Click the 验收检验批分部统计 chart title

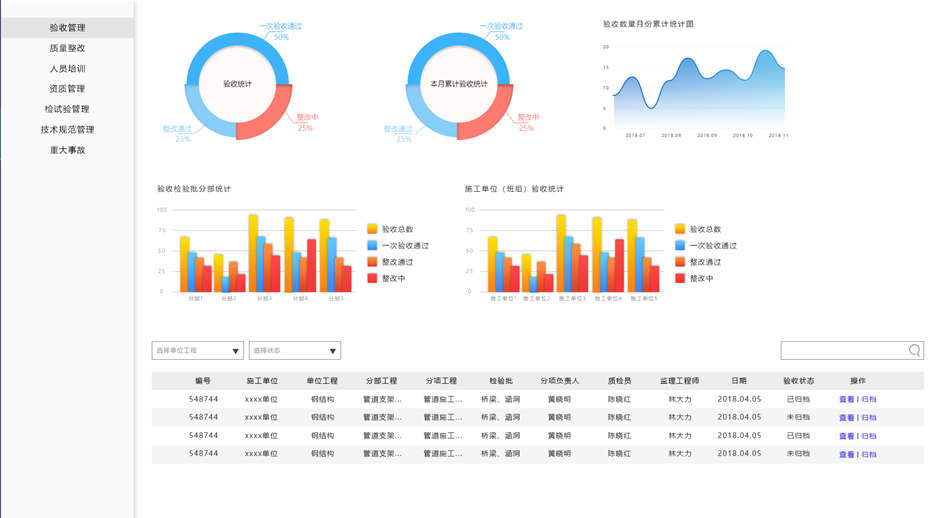(194, 189)
